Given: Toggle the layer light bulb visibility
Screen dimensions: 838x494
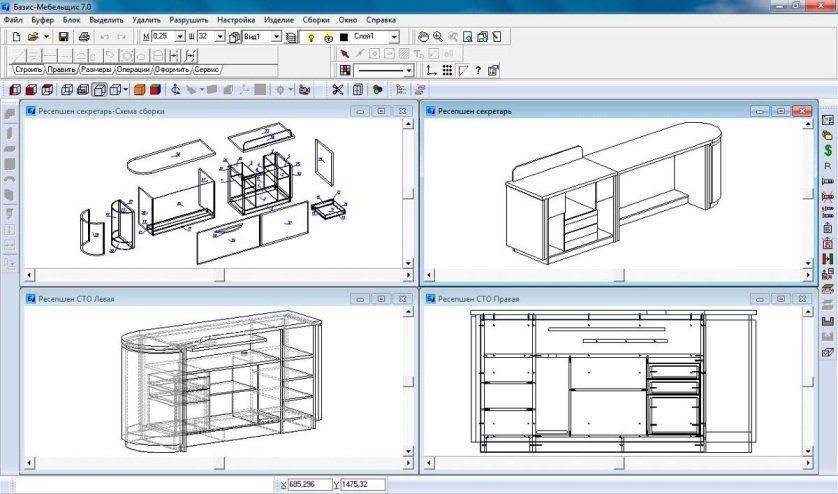Looking at the screenshot, I should tap(311, 36).
